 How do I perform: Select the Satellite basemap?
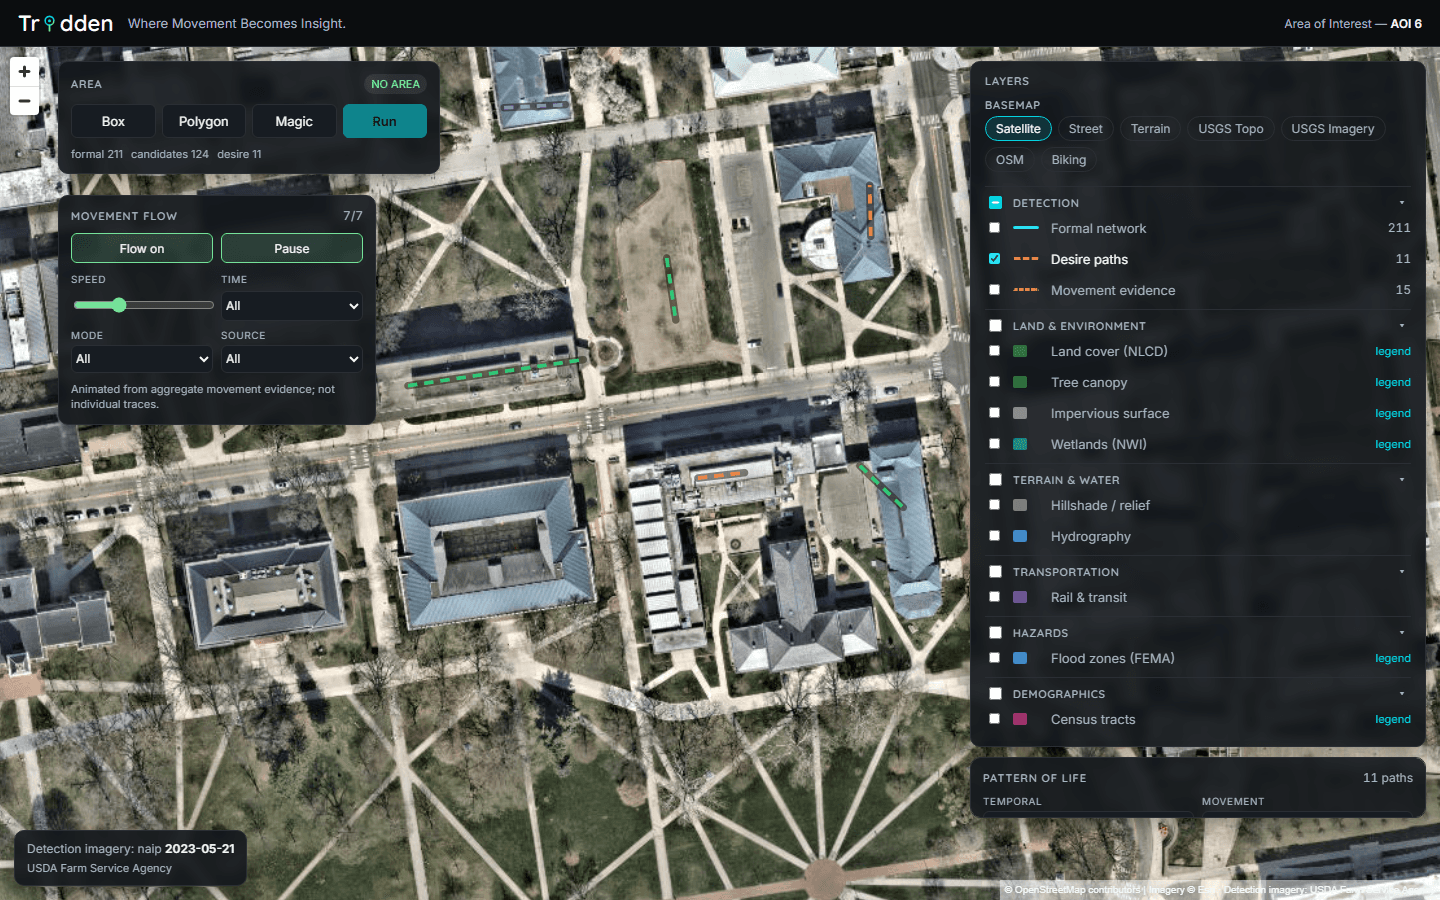click(x=1018, y=129)
